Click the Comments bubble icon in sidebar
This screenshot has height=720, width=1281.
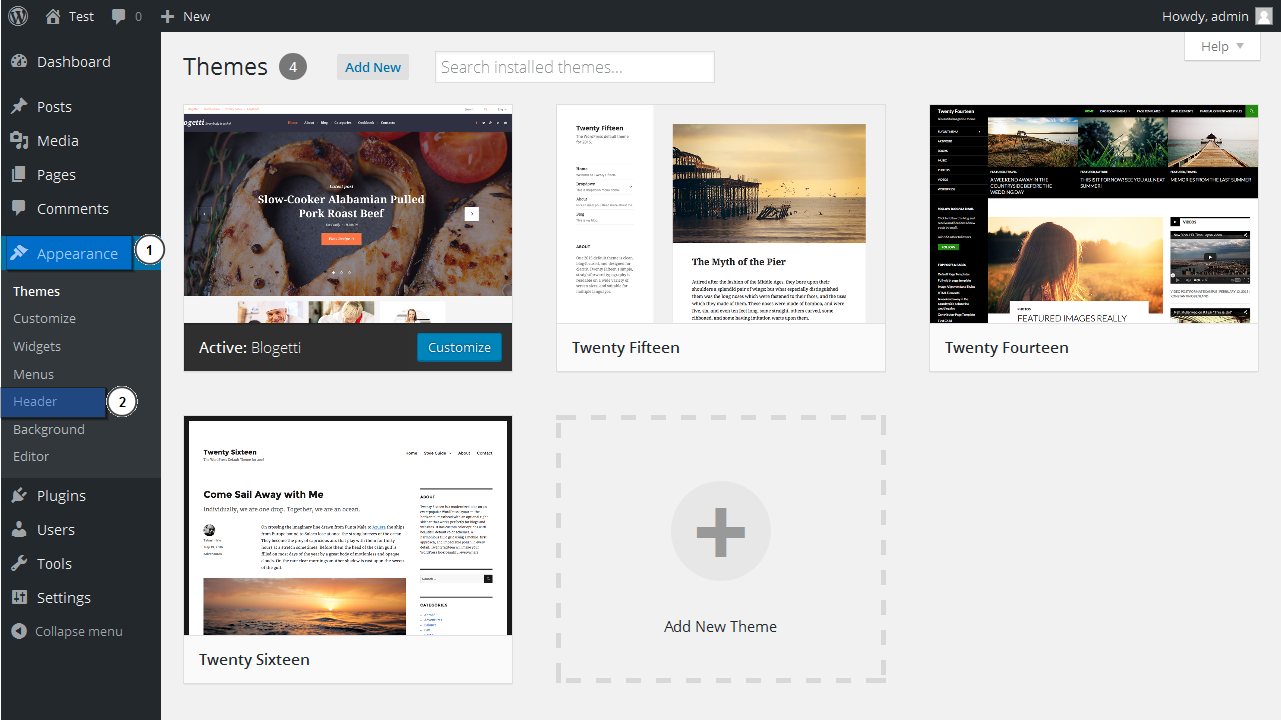point(19,208)
